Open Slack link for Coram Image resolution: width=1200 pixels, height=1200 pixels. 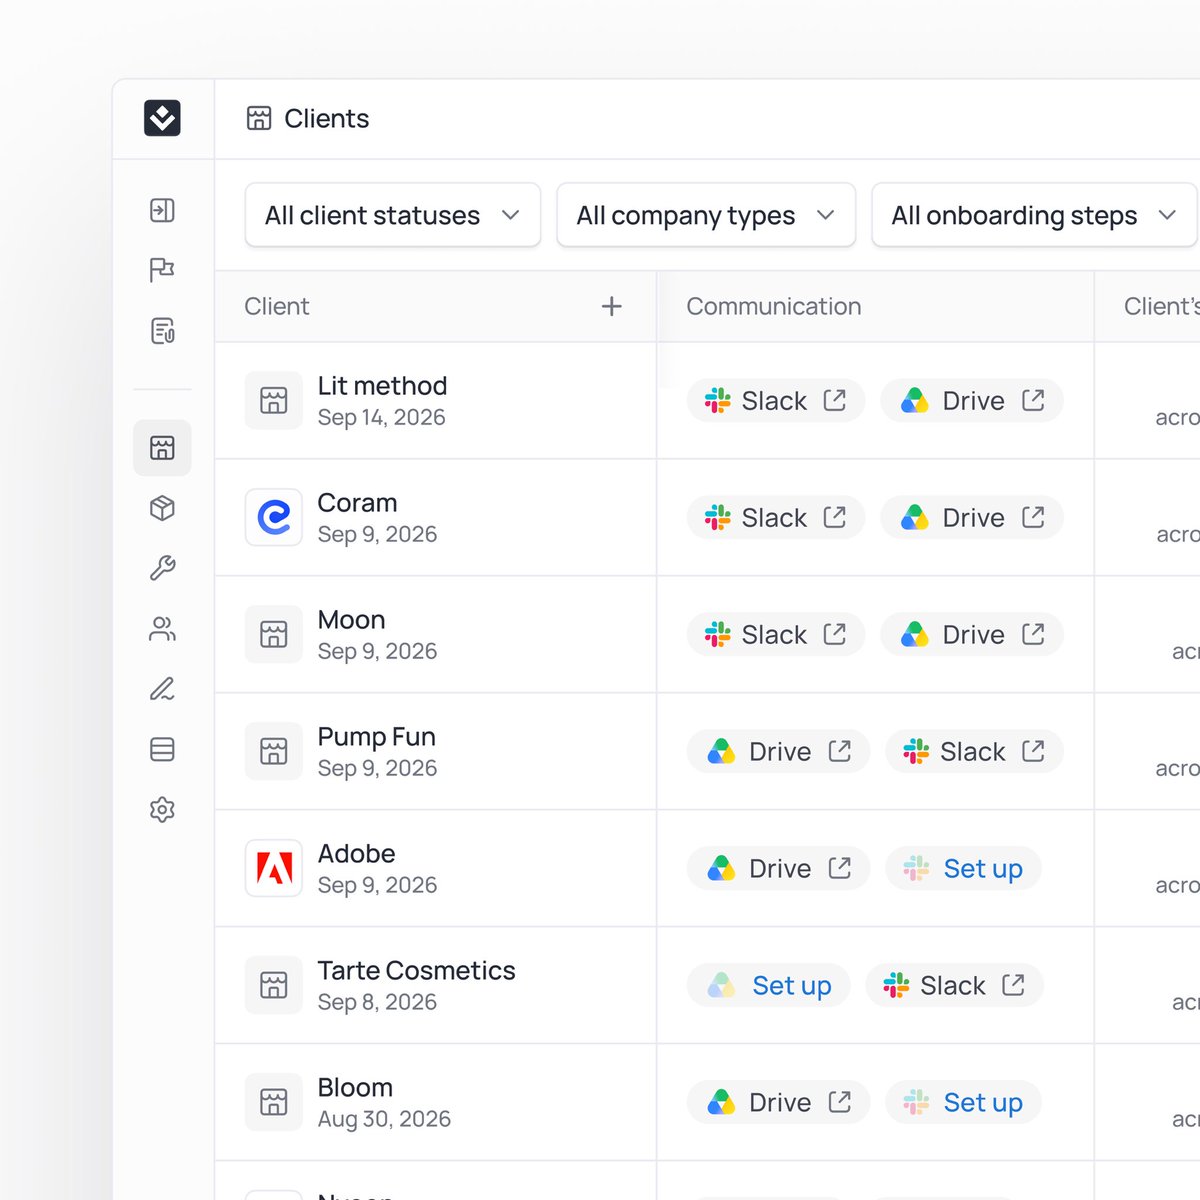[776, 517]
